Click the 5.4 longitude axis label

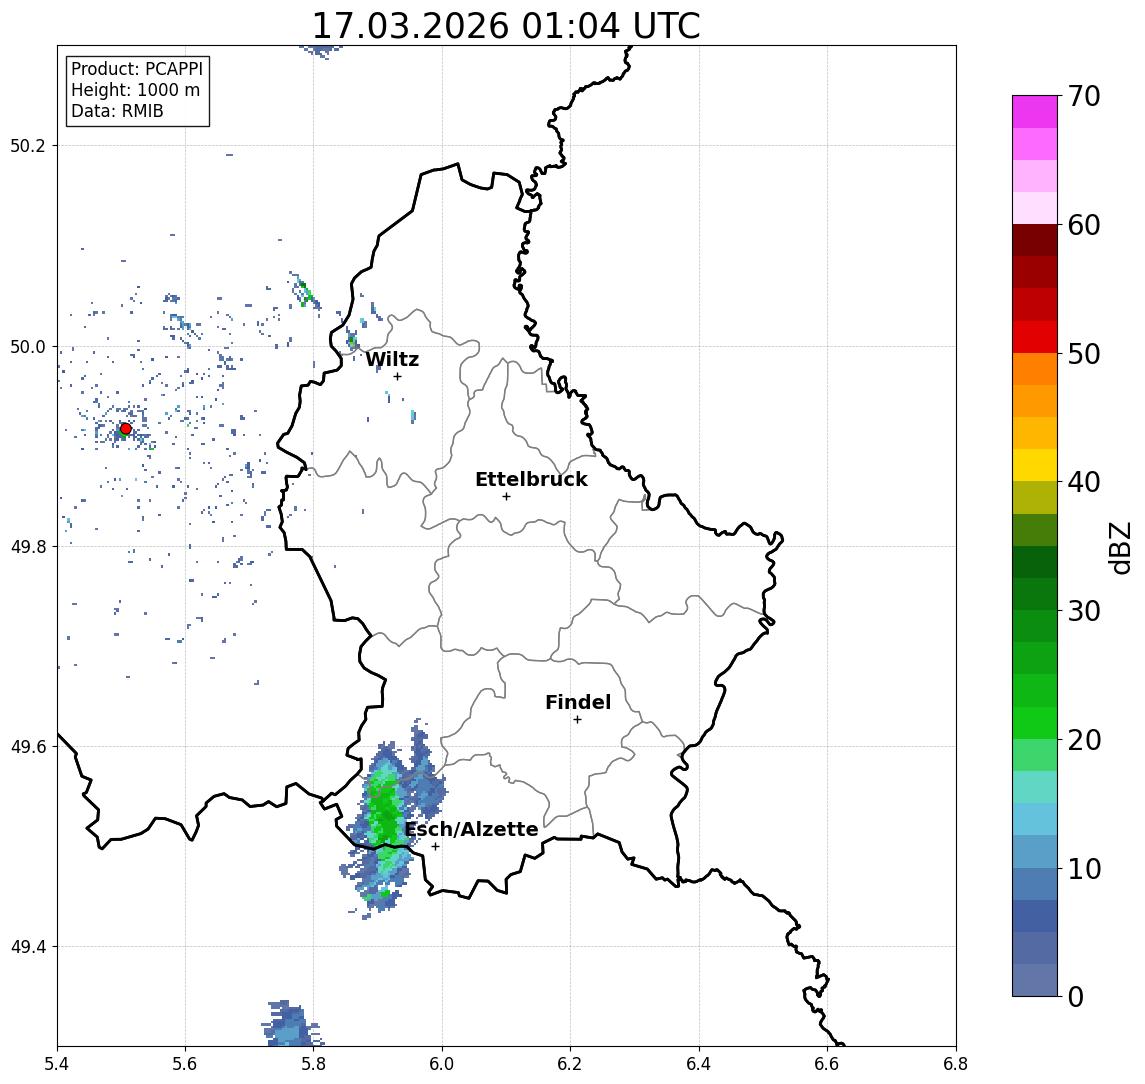[57, 1064]
